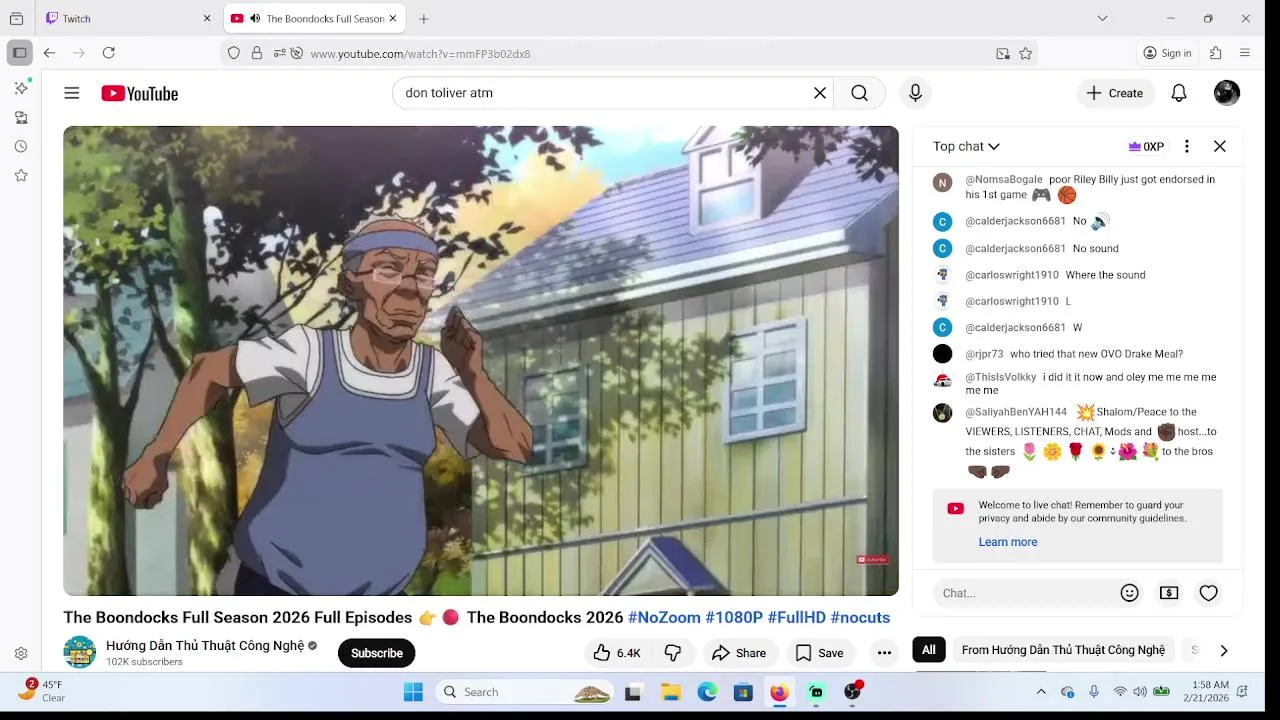Bookmark this page with the star
The height and width of the screenshot is (720, 1280).
click(1026, 54)
